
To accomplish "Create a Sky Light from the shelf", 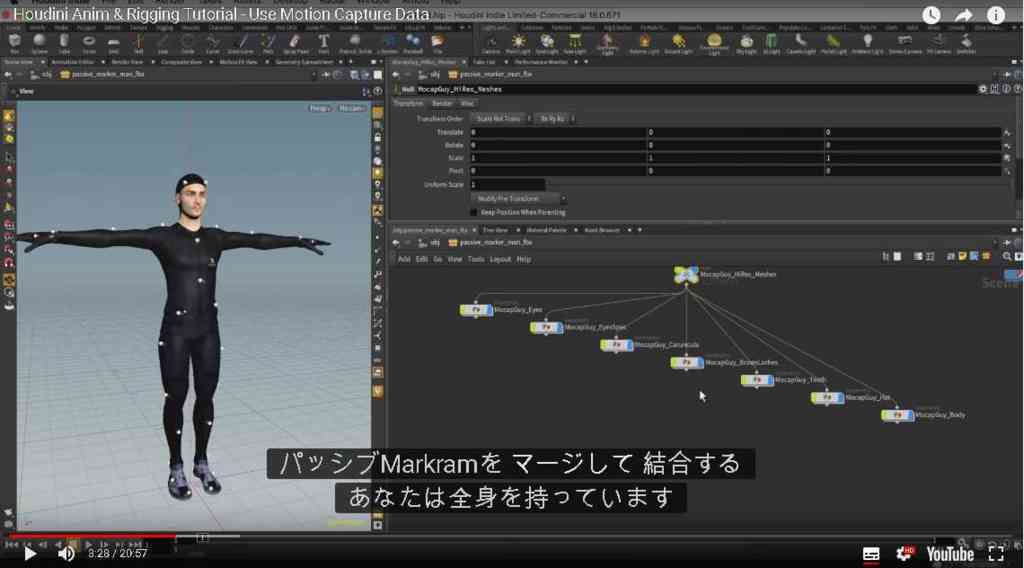I will pyautogui.click(x=746, y=44).
